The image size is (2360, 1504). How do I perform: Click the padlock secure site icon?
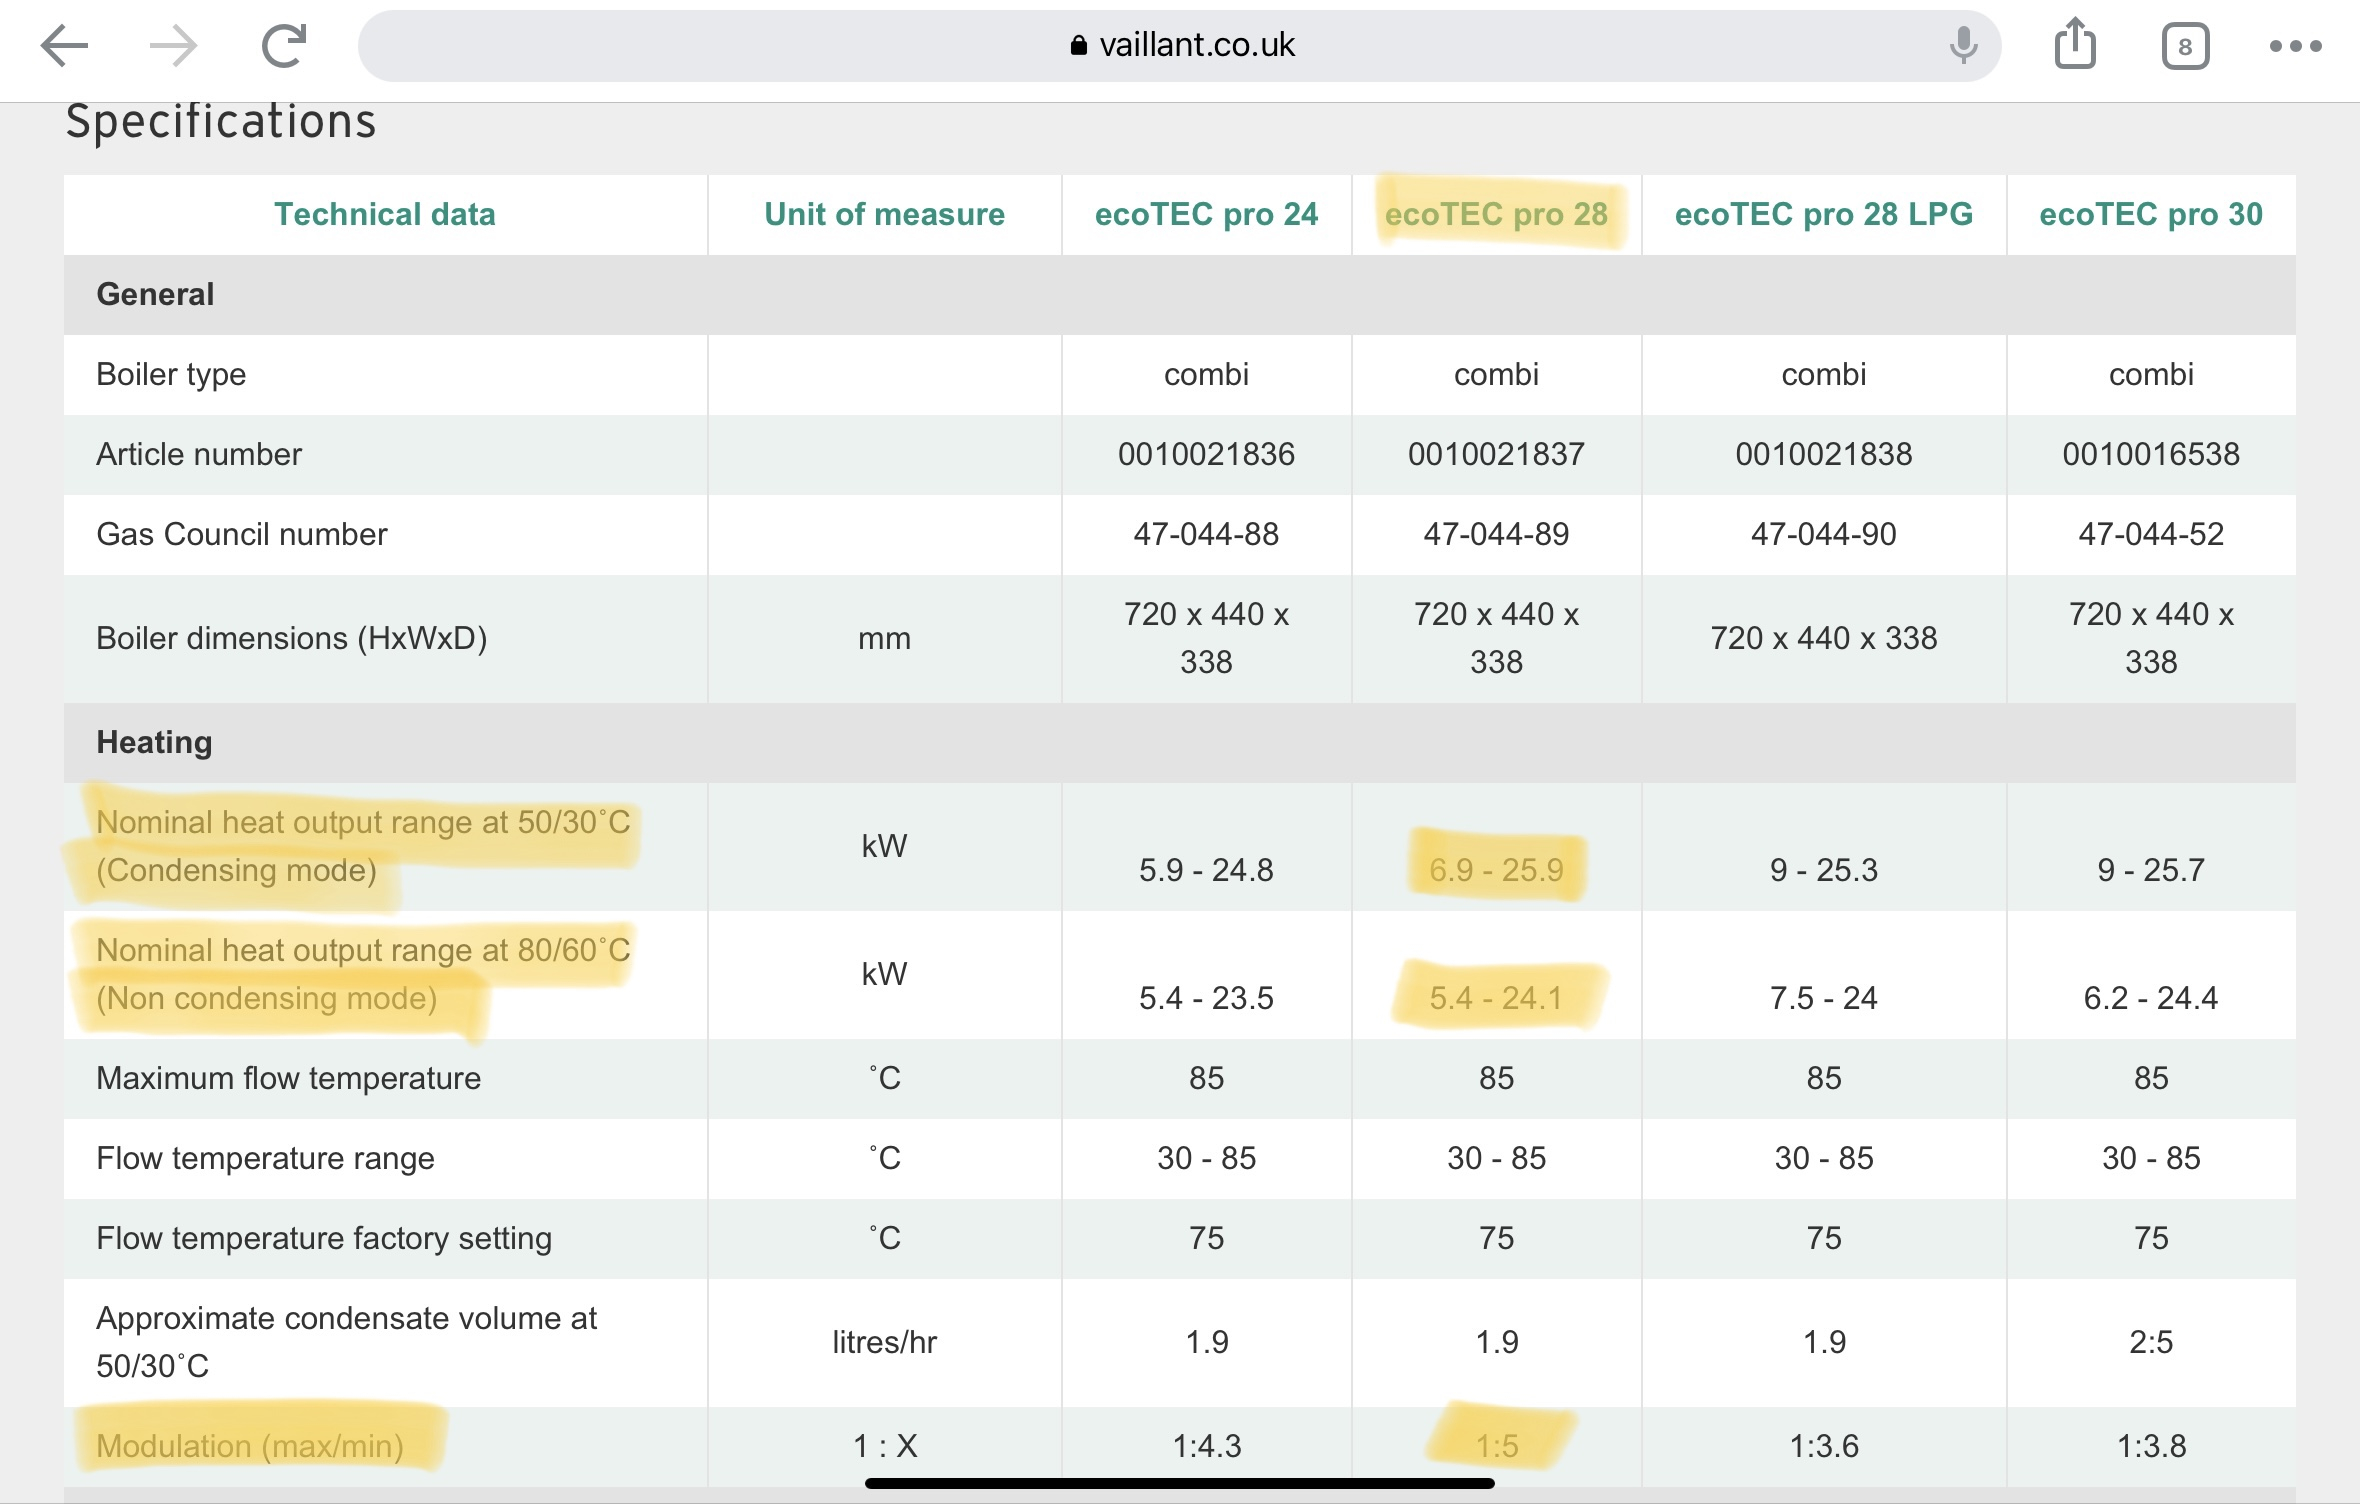[x=1078, y=45]
